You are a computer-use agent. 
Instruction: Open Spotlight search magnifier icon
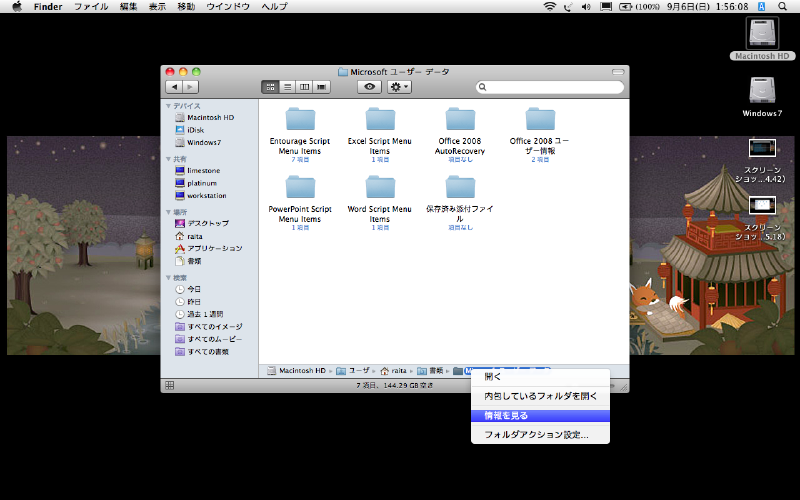[x=783, y=7]
